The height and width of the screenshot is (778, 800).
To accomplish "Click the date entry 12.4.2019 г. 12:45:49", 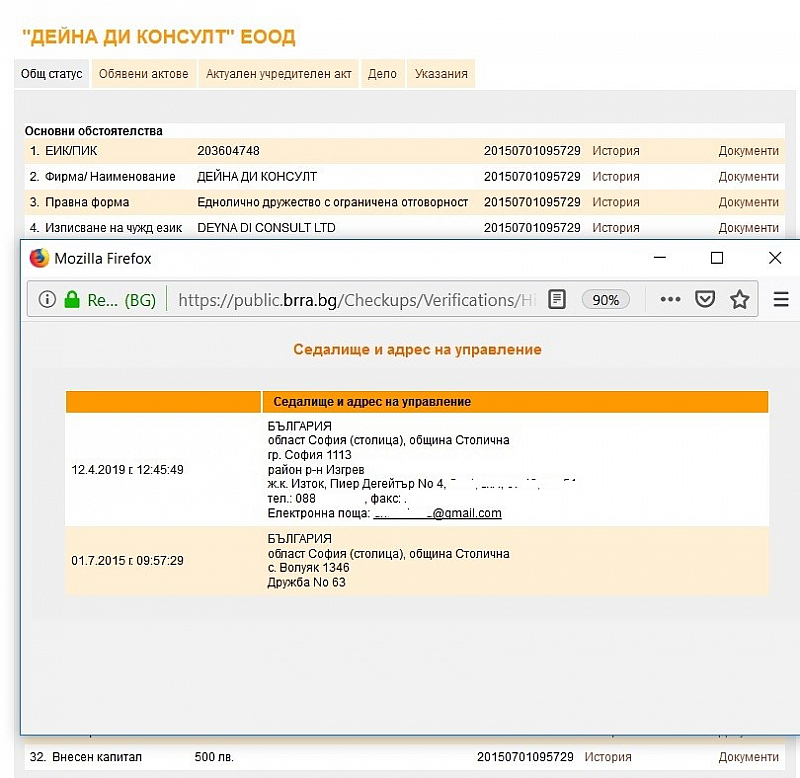I will [128, 469].
